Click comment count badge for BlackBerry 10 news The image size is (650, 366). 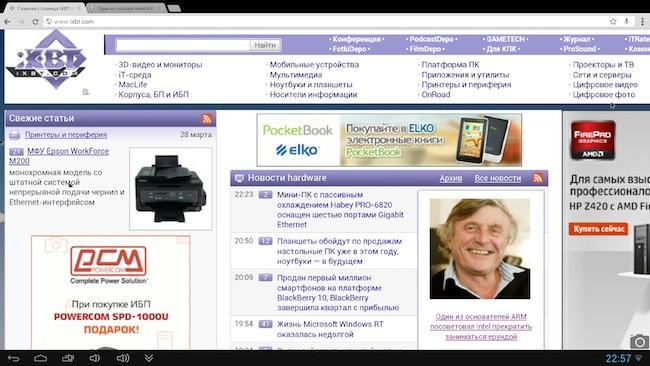pyautogui.click(x=265, y=278)
